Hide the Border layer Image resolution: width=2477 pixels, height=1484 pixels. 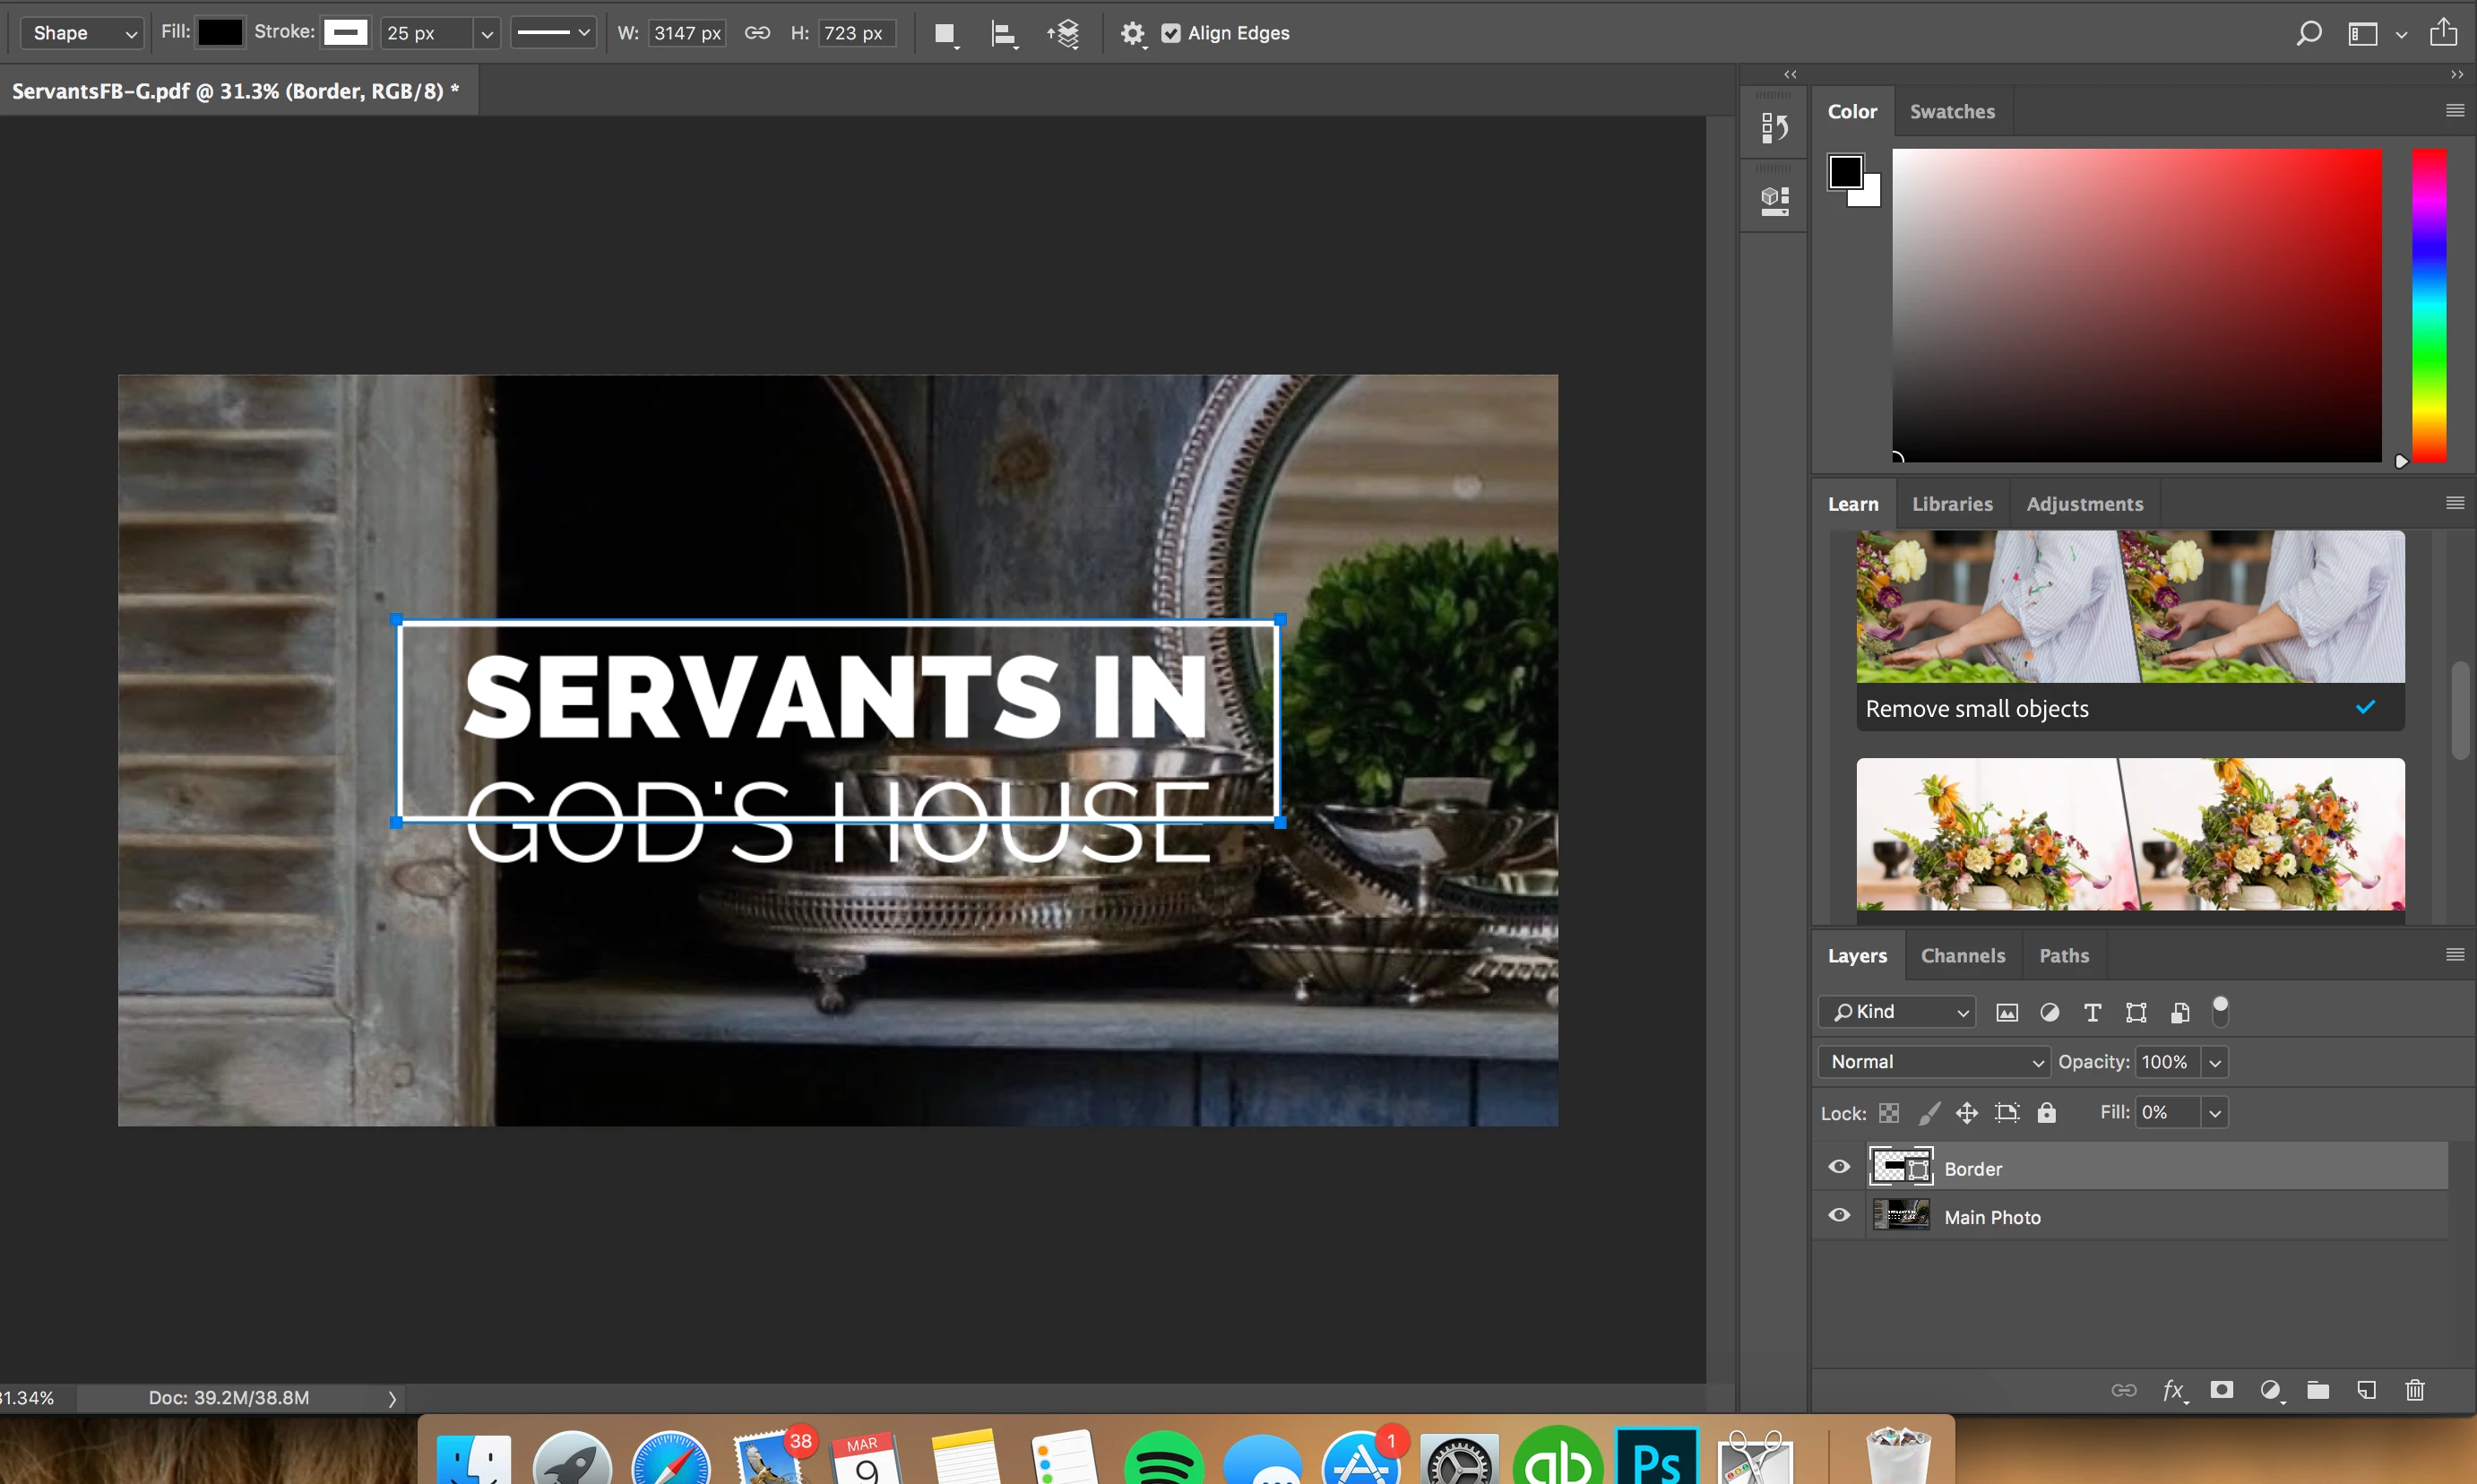tap(1839, 1167)
